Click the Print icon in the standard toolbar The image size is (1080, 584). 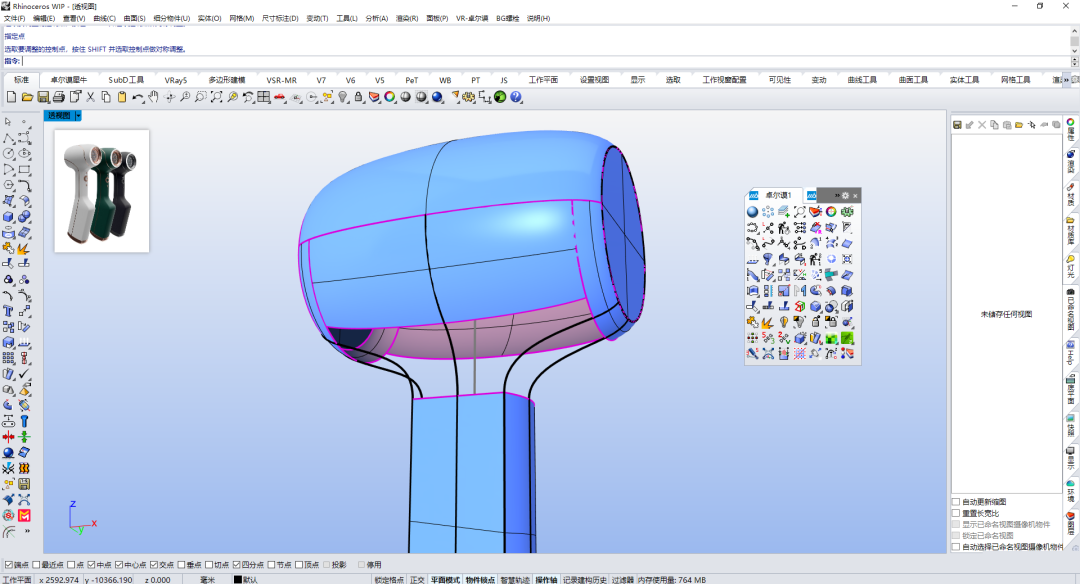point(59,97)
